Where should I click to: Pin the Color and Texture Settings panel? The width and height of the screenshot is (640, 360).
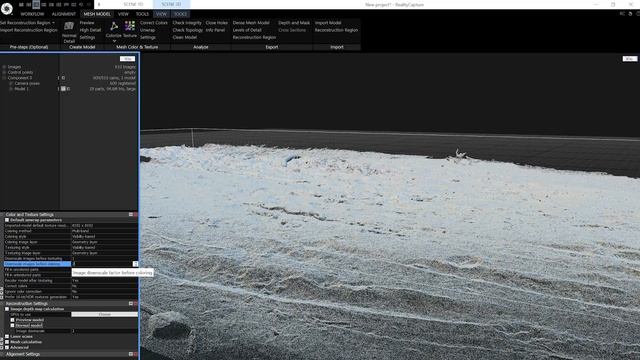click(x=131, y=215)
